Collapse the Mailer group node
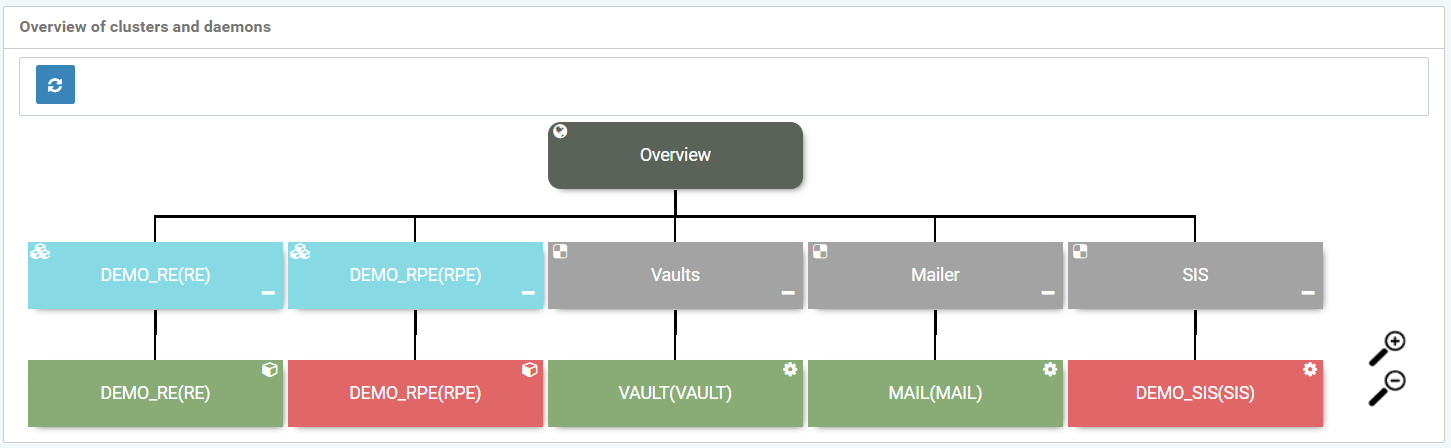Screen dimensions: 1451x448 (1048, 293)
